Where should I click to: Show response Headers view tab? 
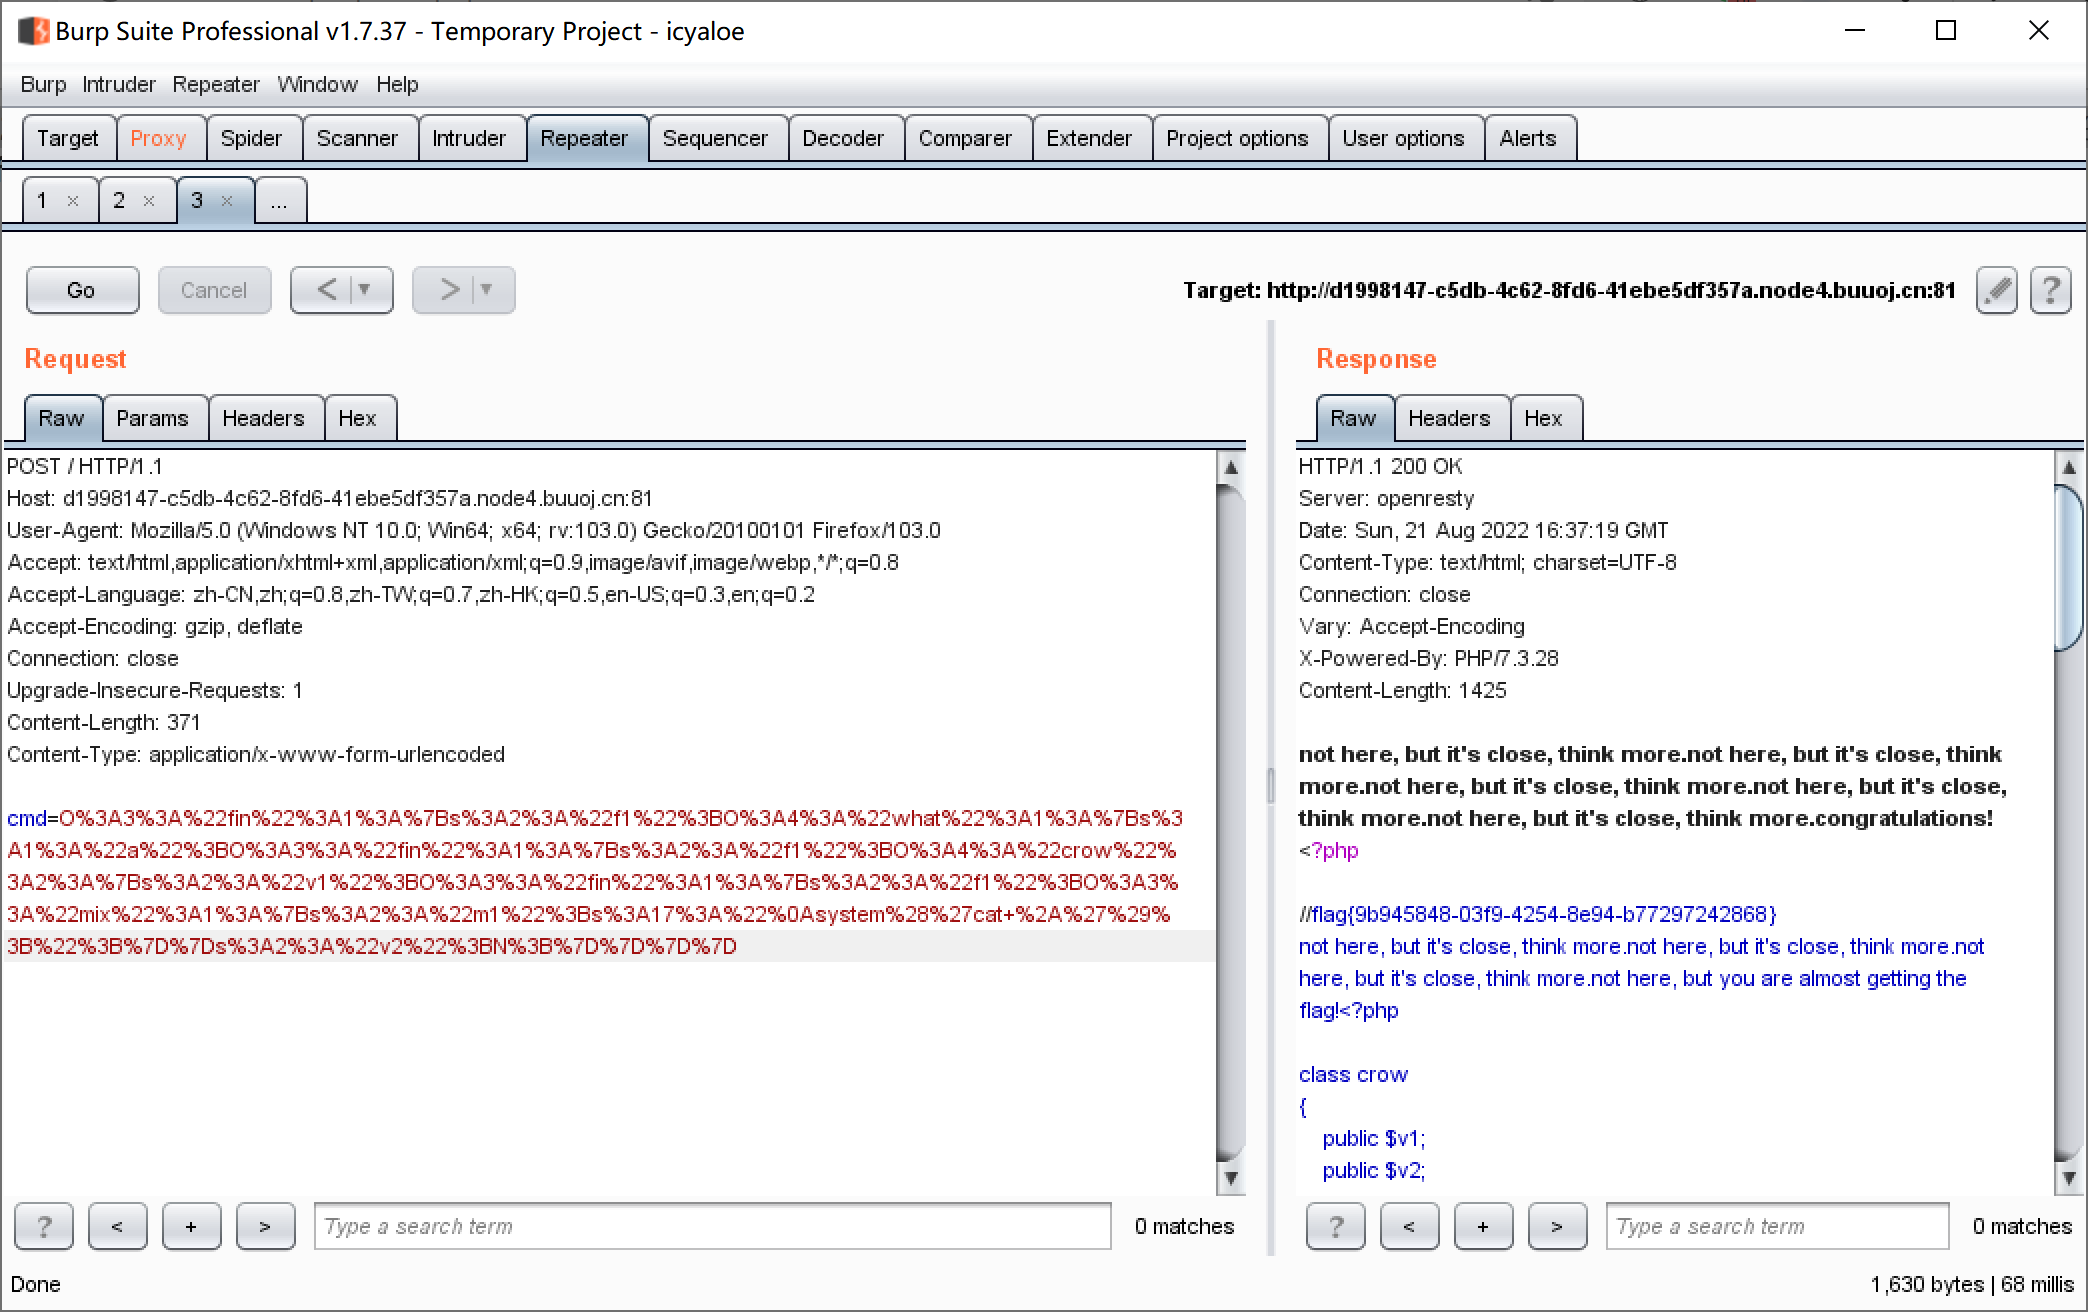[x=1448, y=418]
